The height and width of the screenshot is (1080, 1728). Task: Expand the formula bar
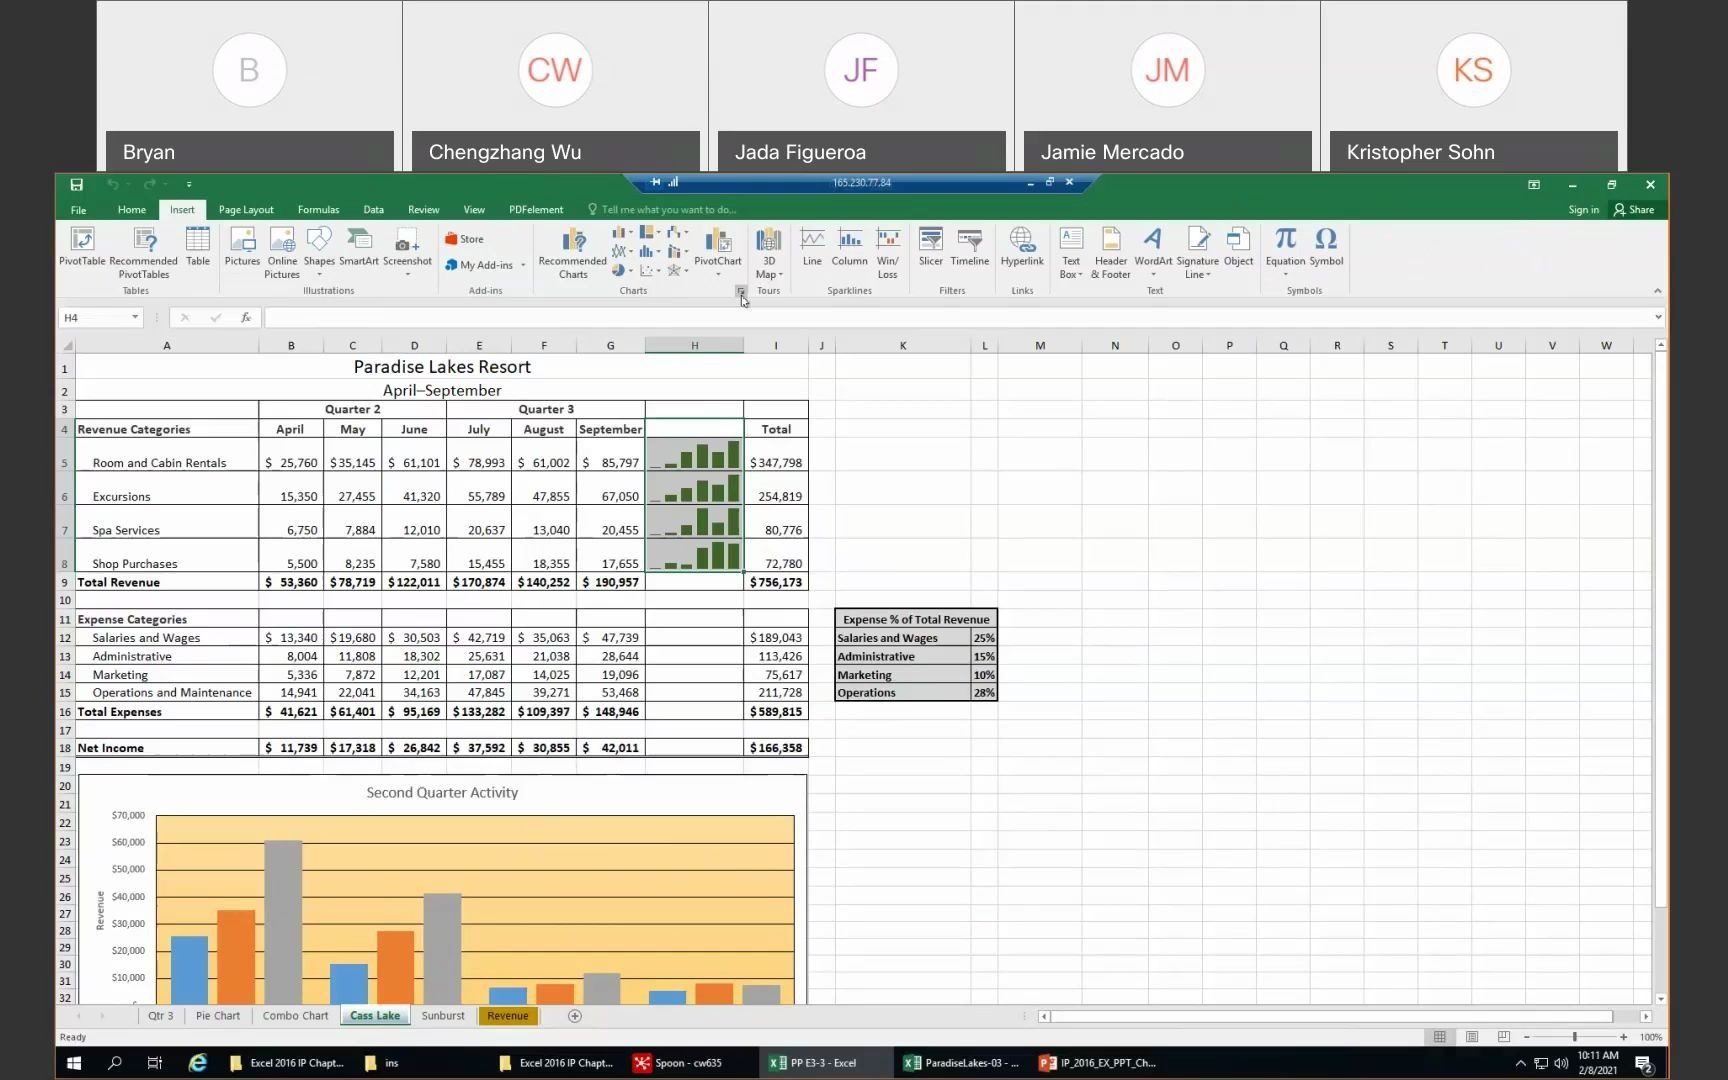click(x=1658, y=317)
